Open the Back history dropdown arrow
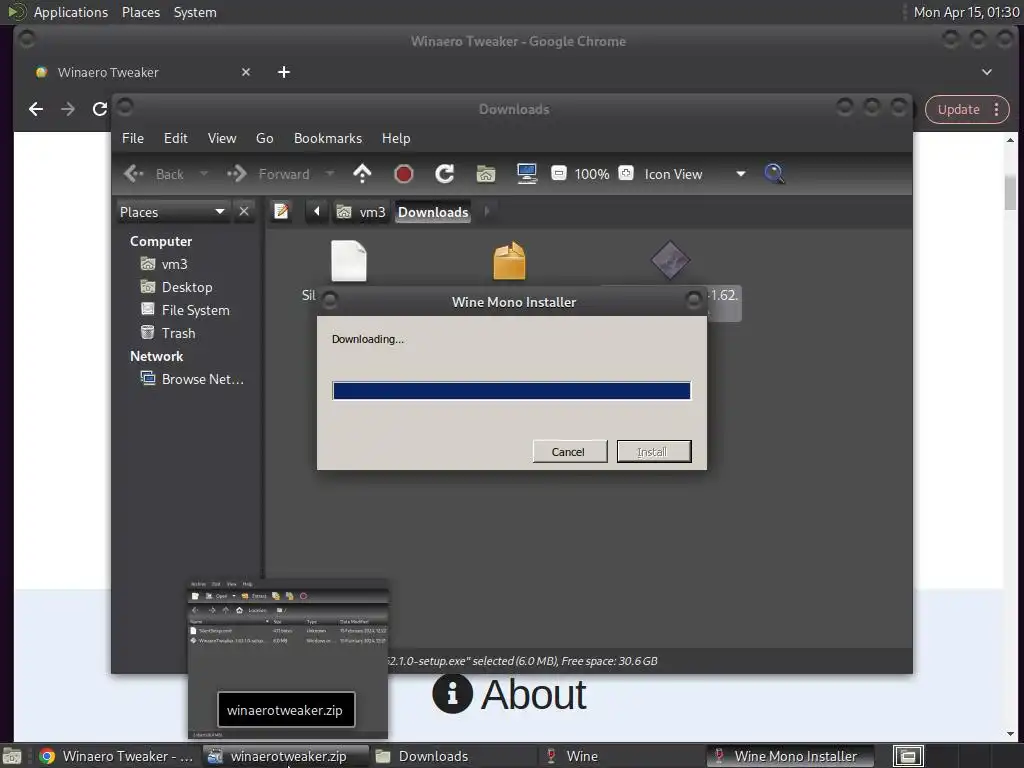Image resolution: width=1024 pixels, height=768 pixels. [204, 174]
